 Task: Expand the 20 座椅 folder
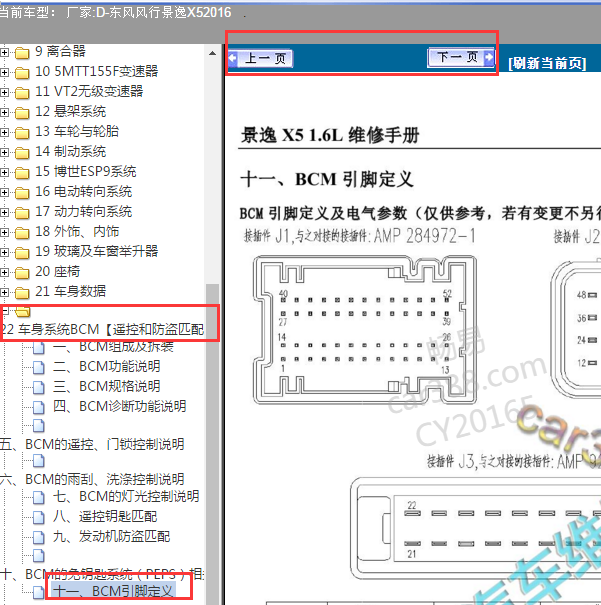[4, 272]
